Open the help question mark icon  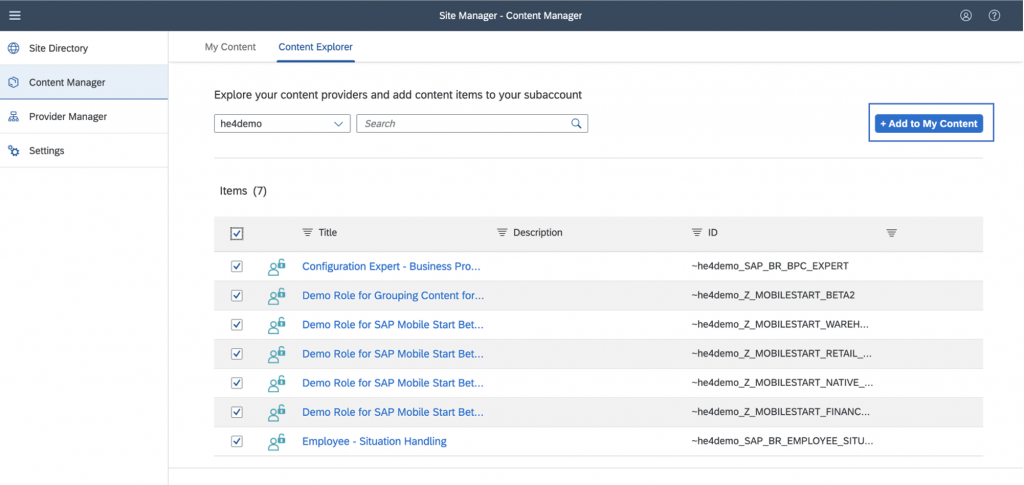tap(994, 16)
